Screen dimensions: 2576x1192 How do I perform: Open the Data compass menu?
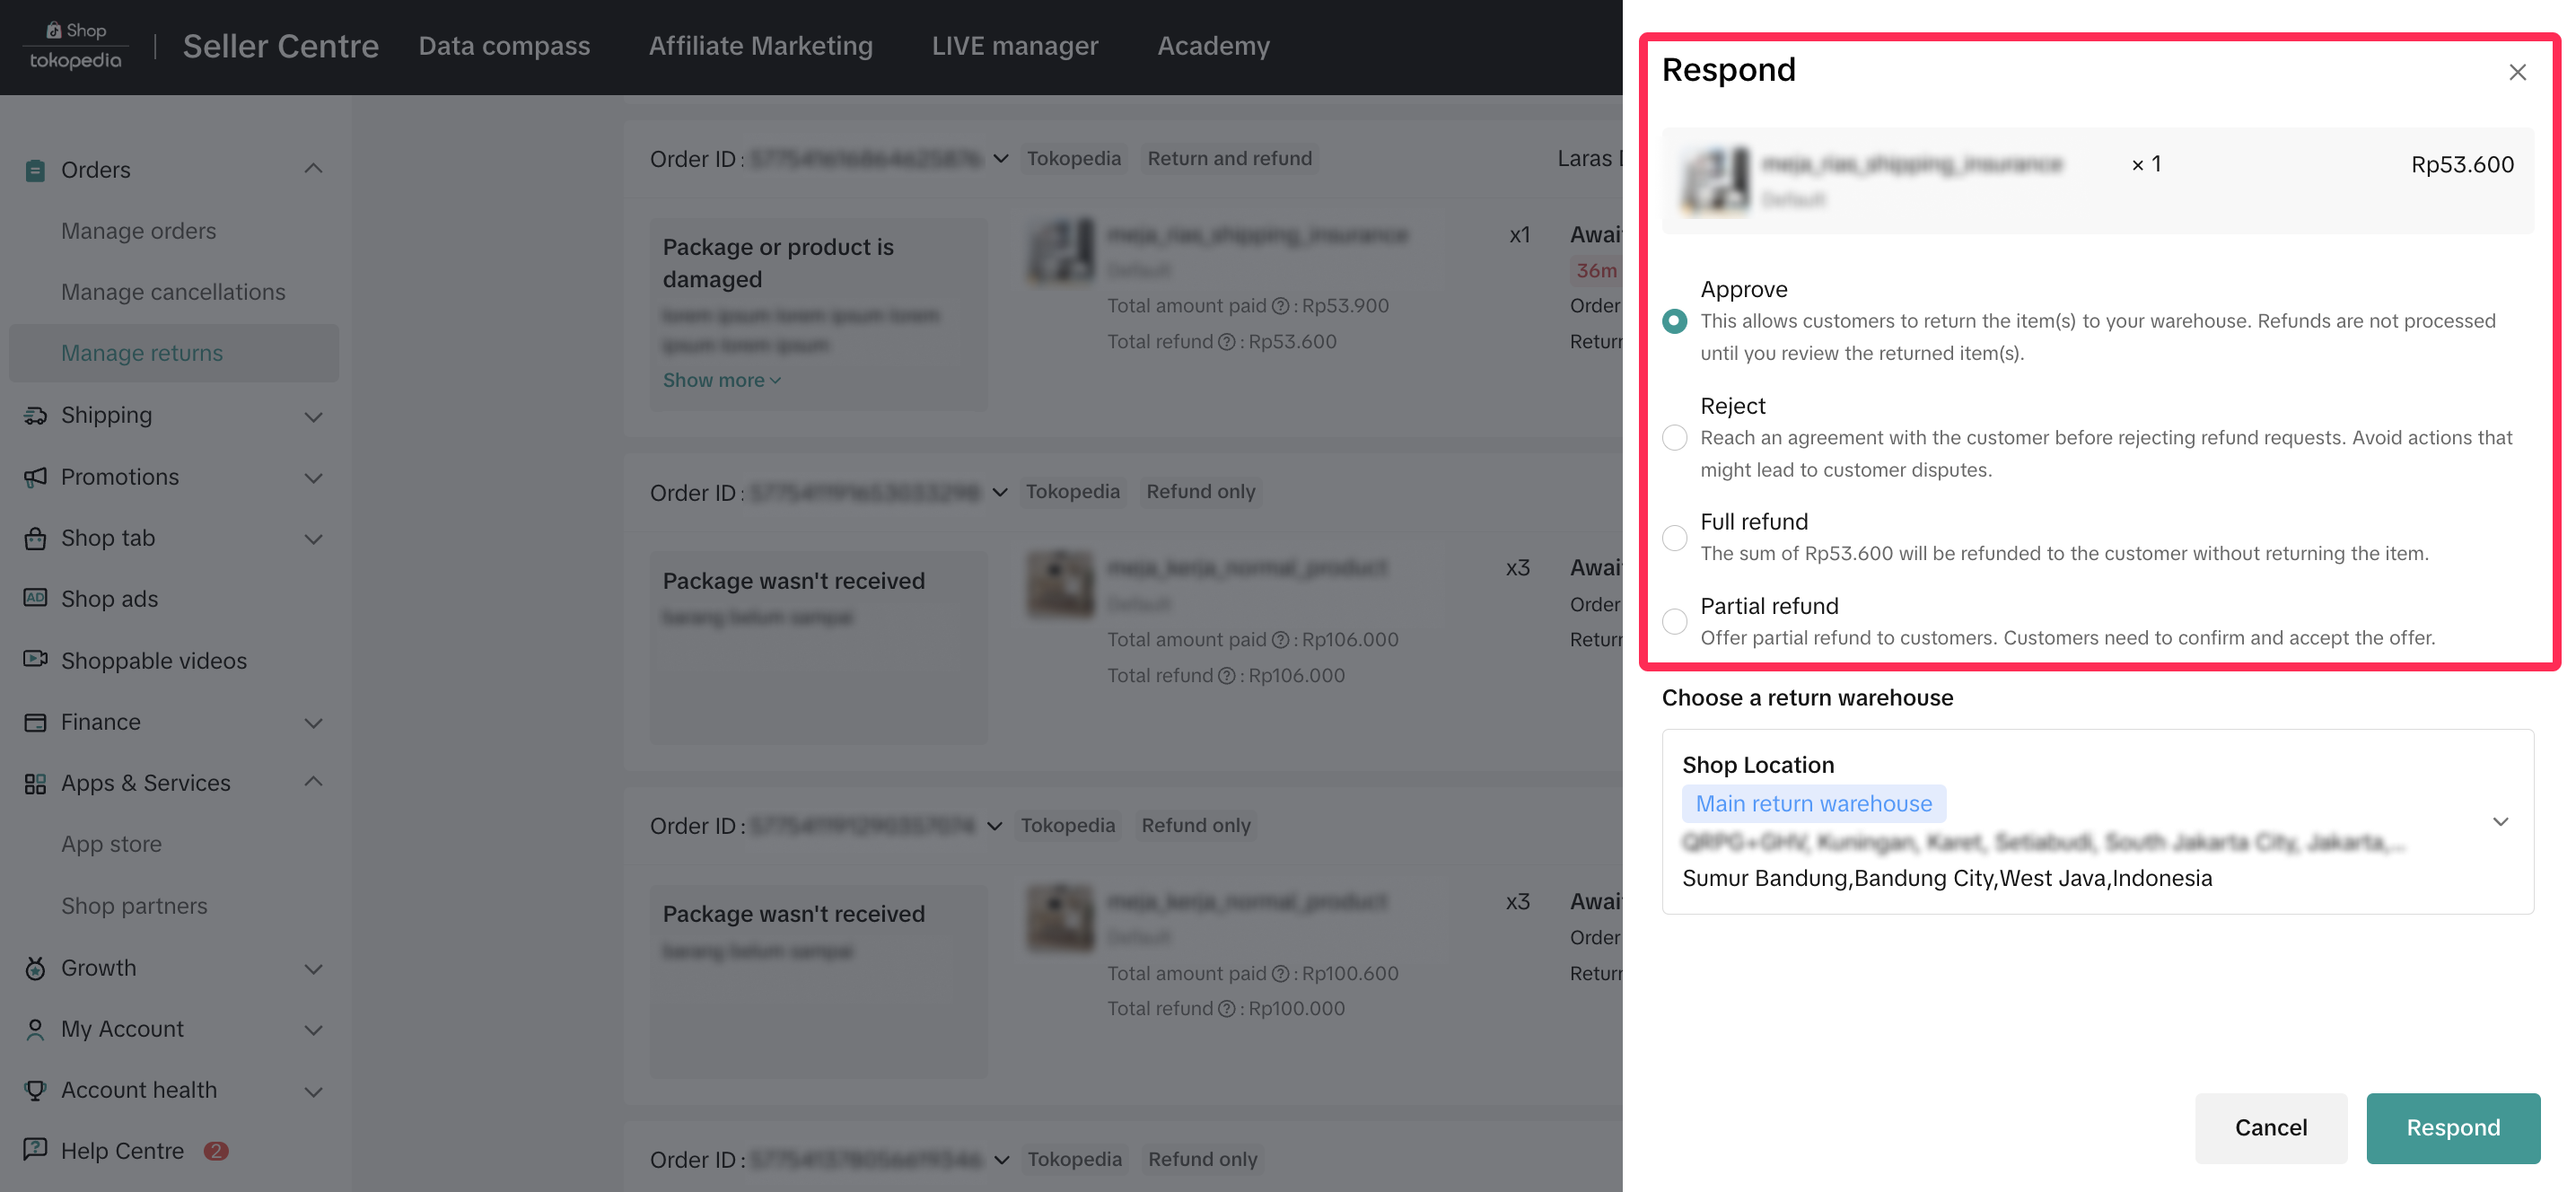pos(504,46)
